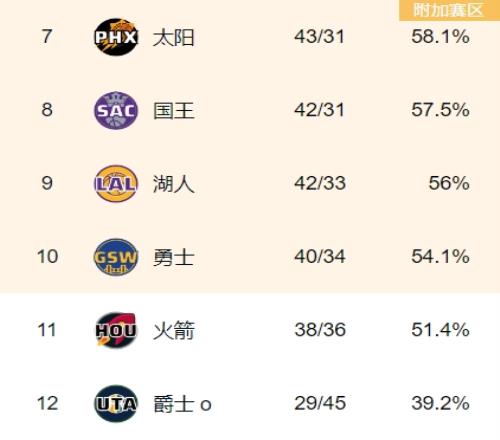The image size is (500, 440).
Task: Open the 国王 team name link
Action: (173, 111)
